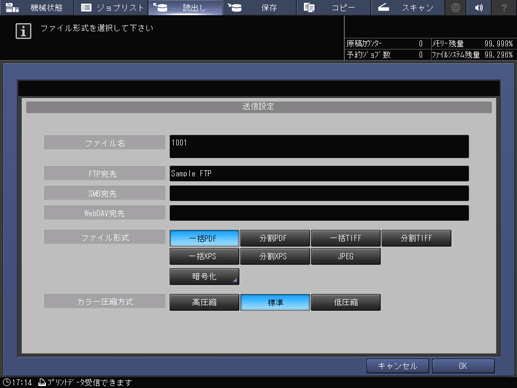This screenshot has width=517, height=388.
Task: Open the 暗号化 encryption options
Action: pyautogui.click(x=204, y=276)
